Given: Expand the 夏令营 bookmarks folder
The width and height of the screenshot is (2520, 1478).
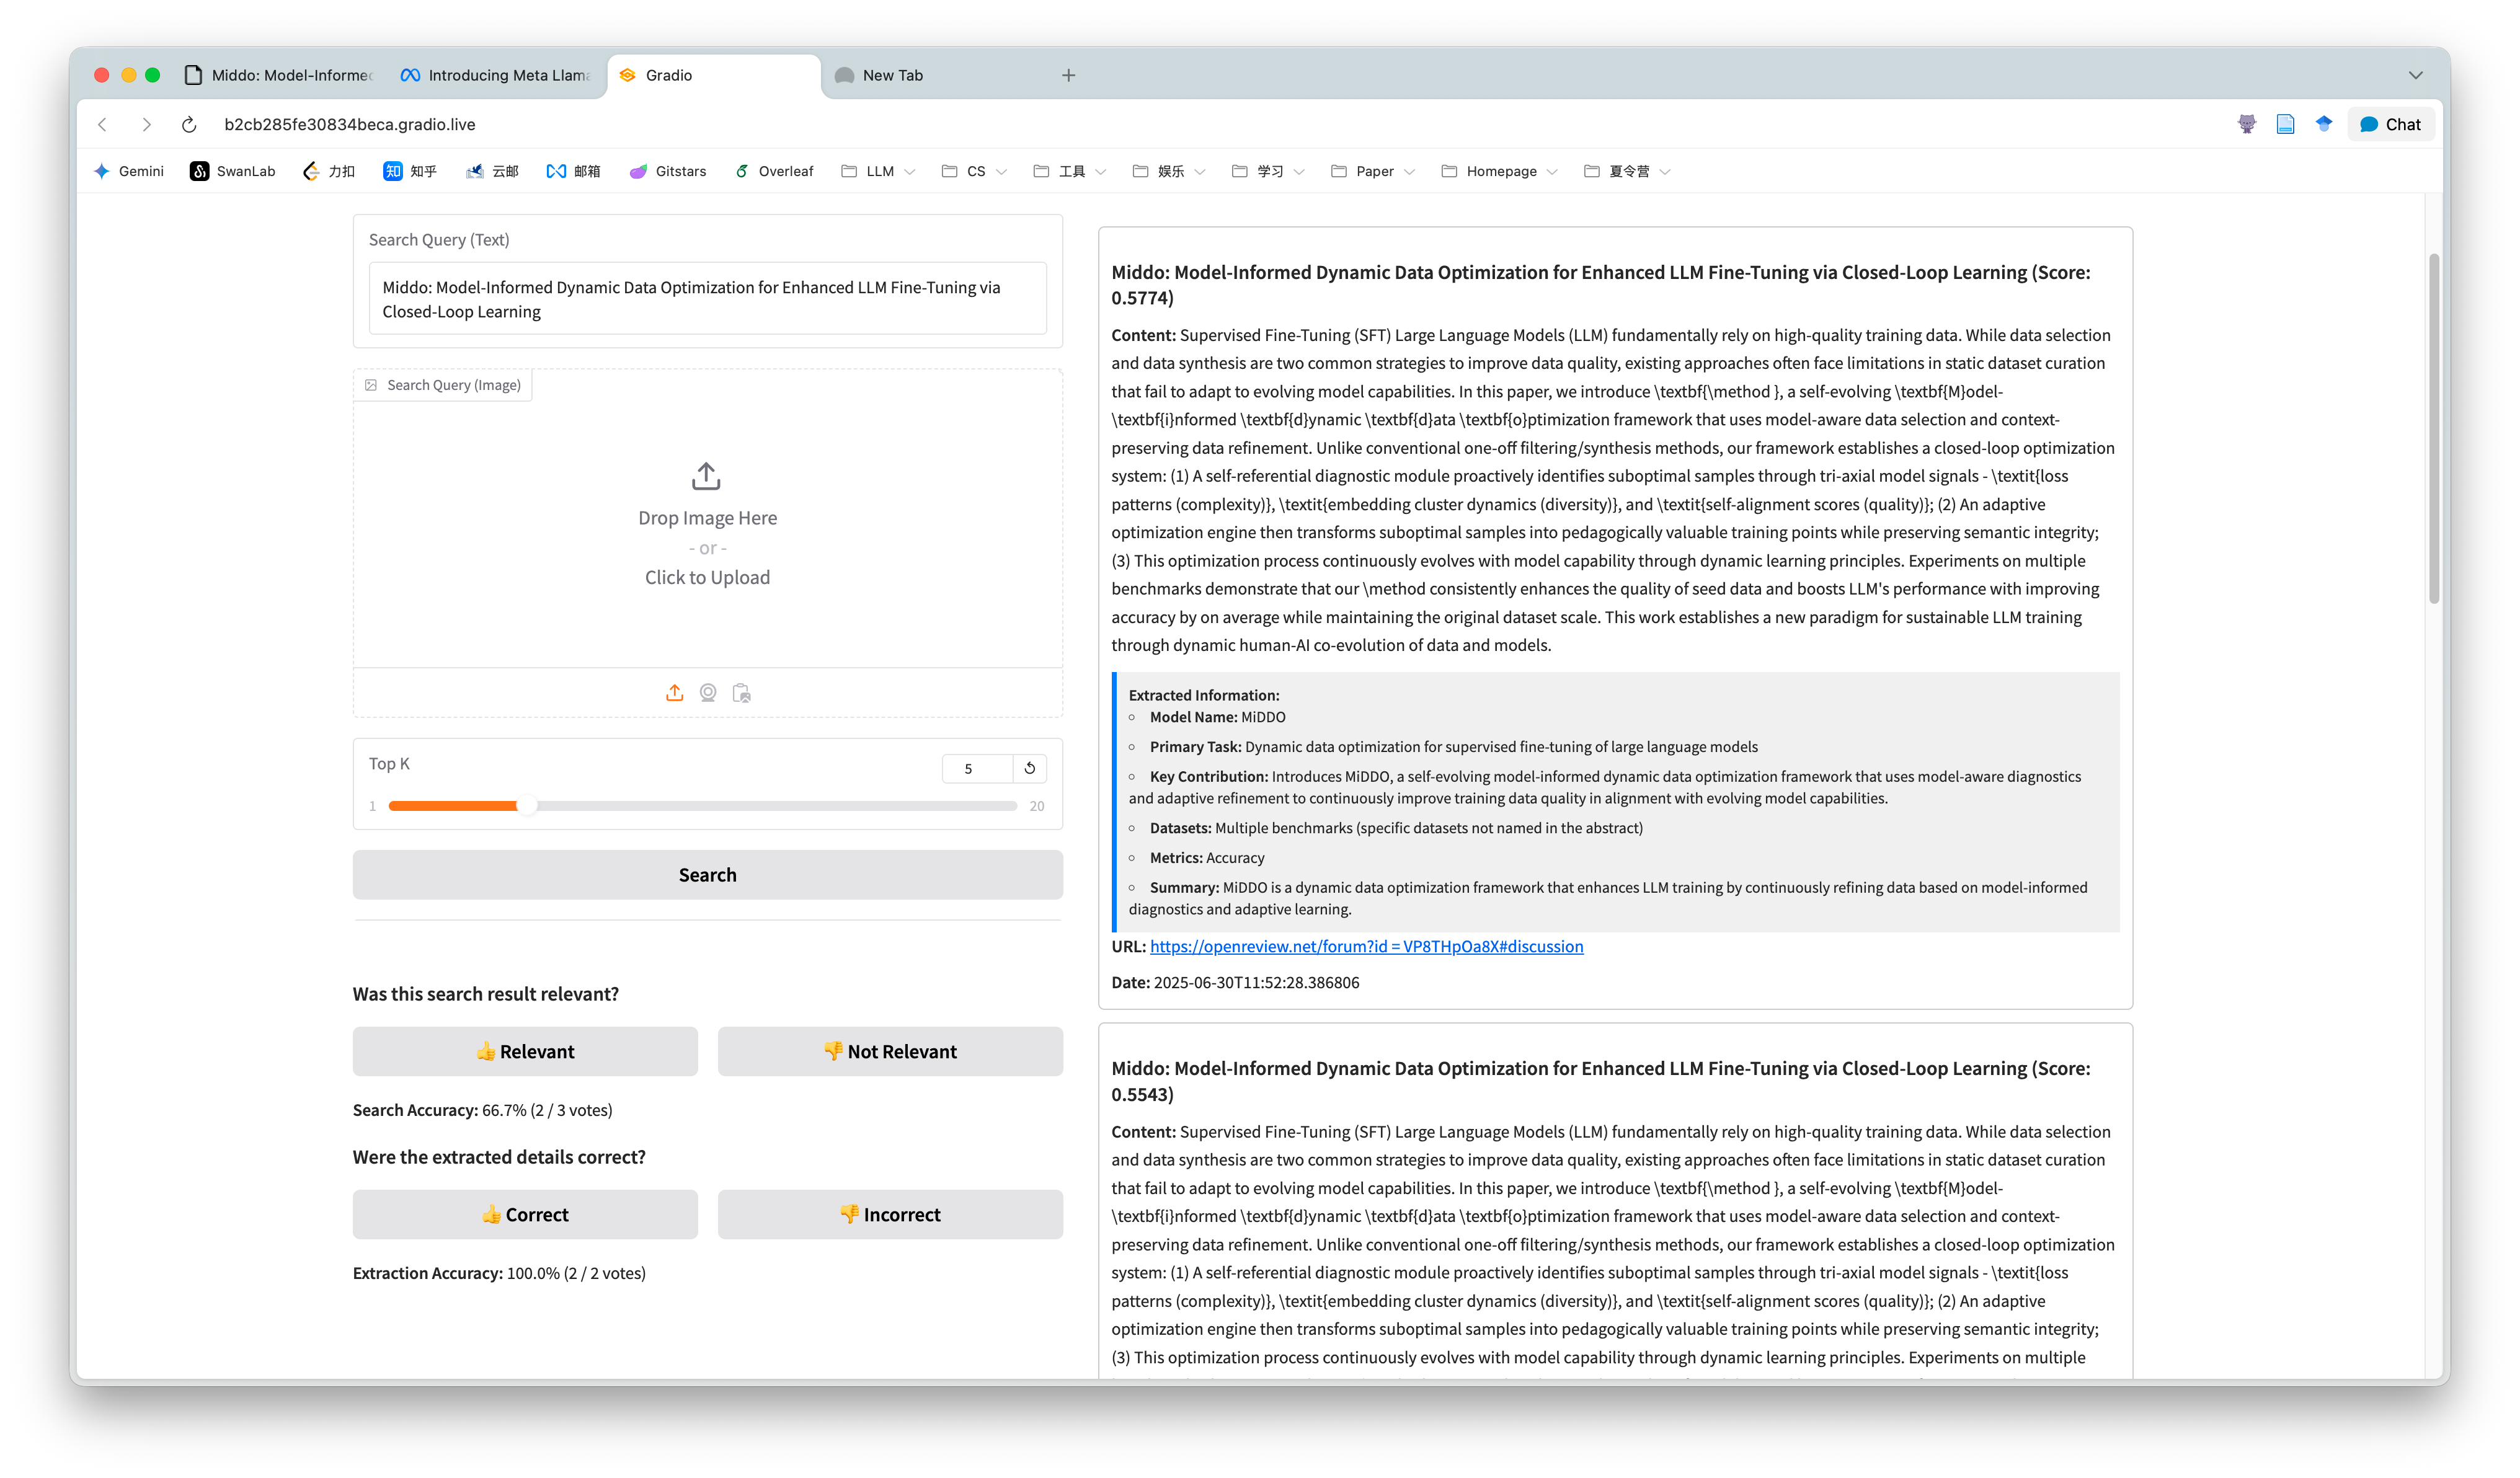Looking at the screenshot, I should (1627, 171).
